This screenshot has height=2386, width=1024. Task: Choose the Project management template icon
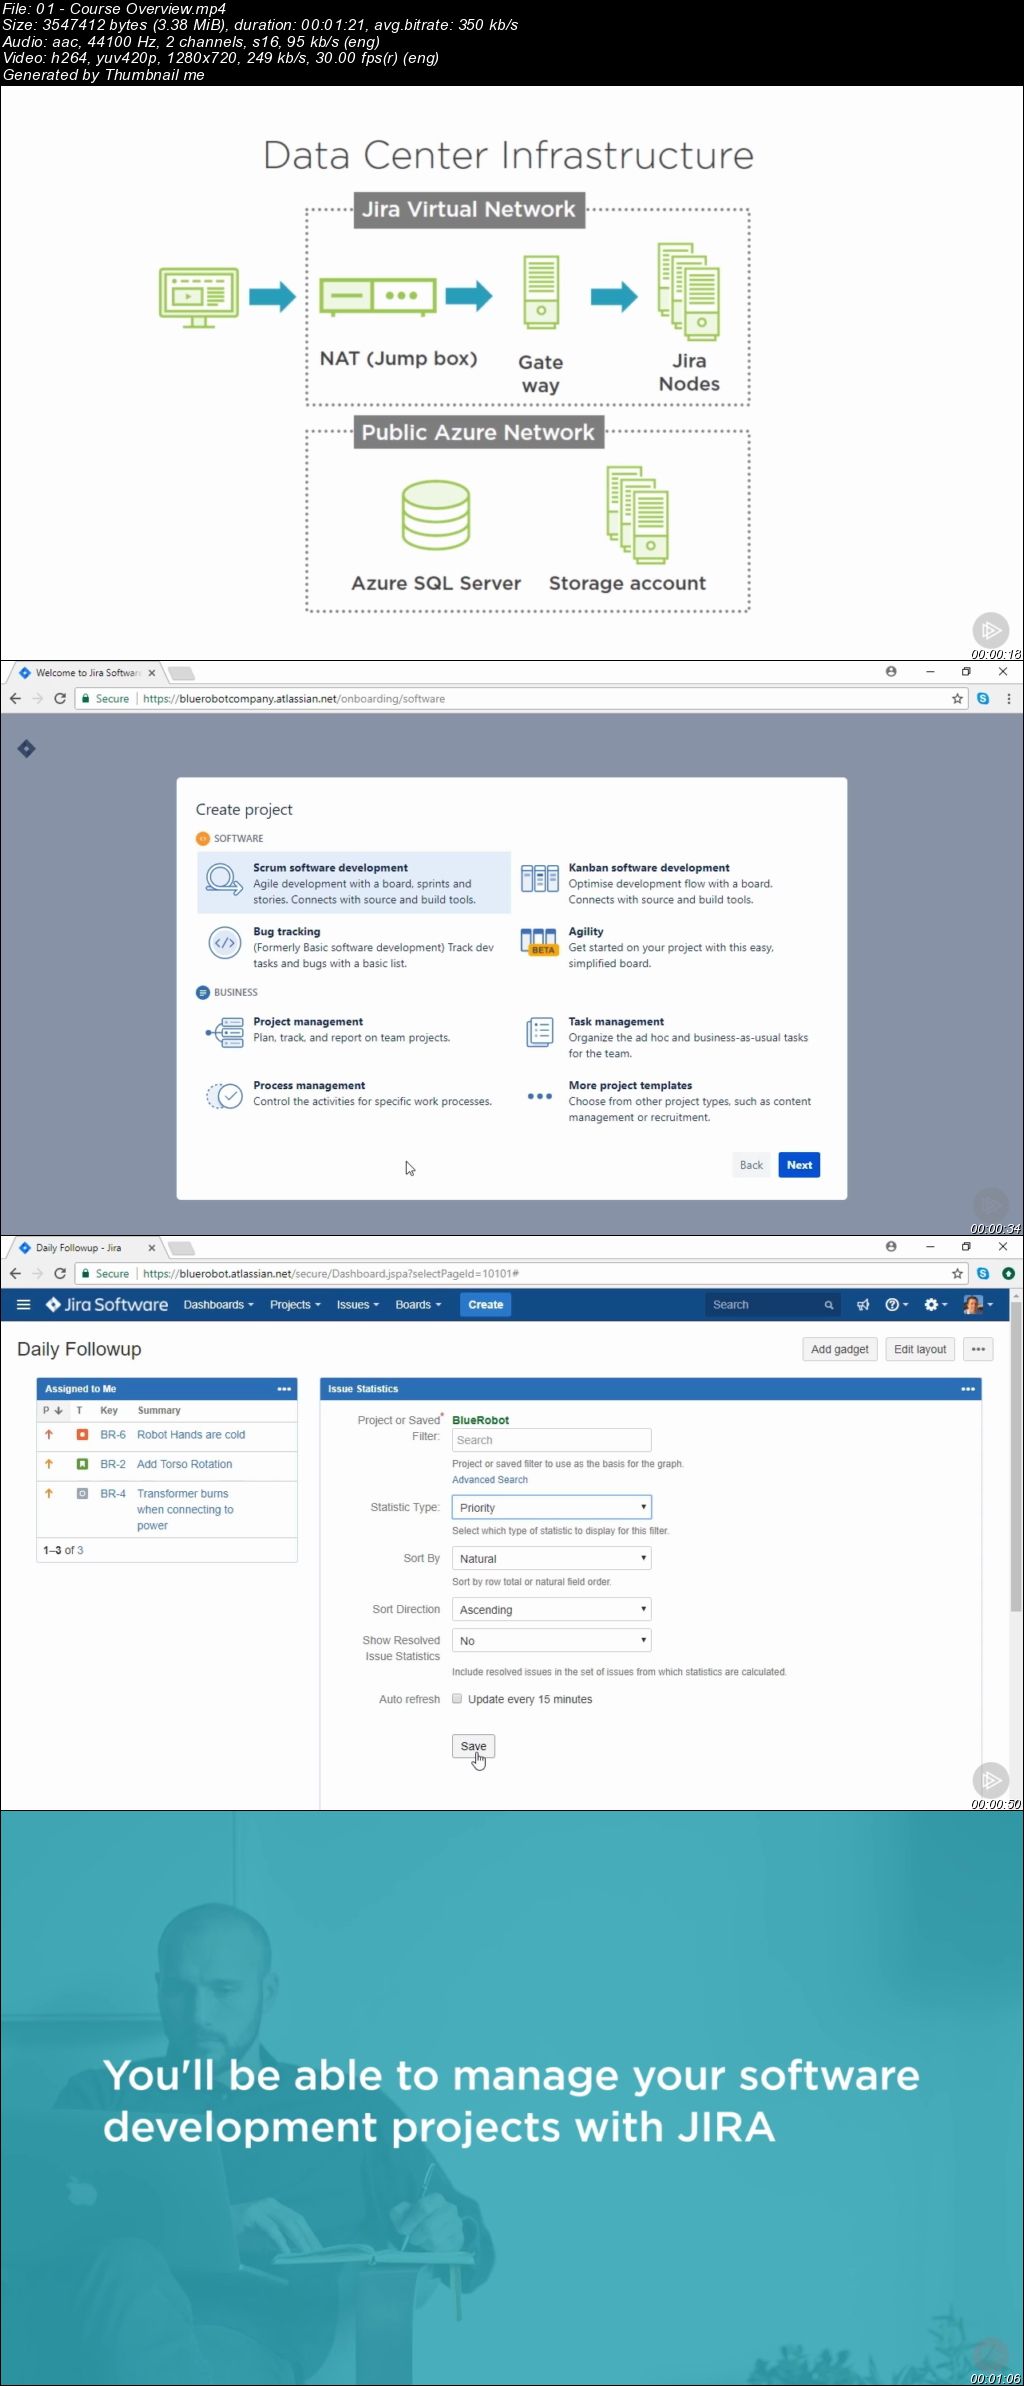click(225, 1032)
